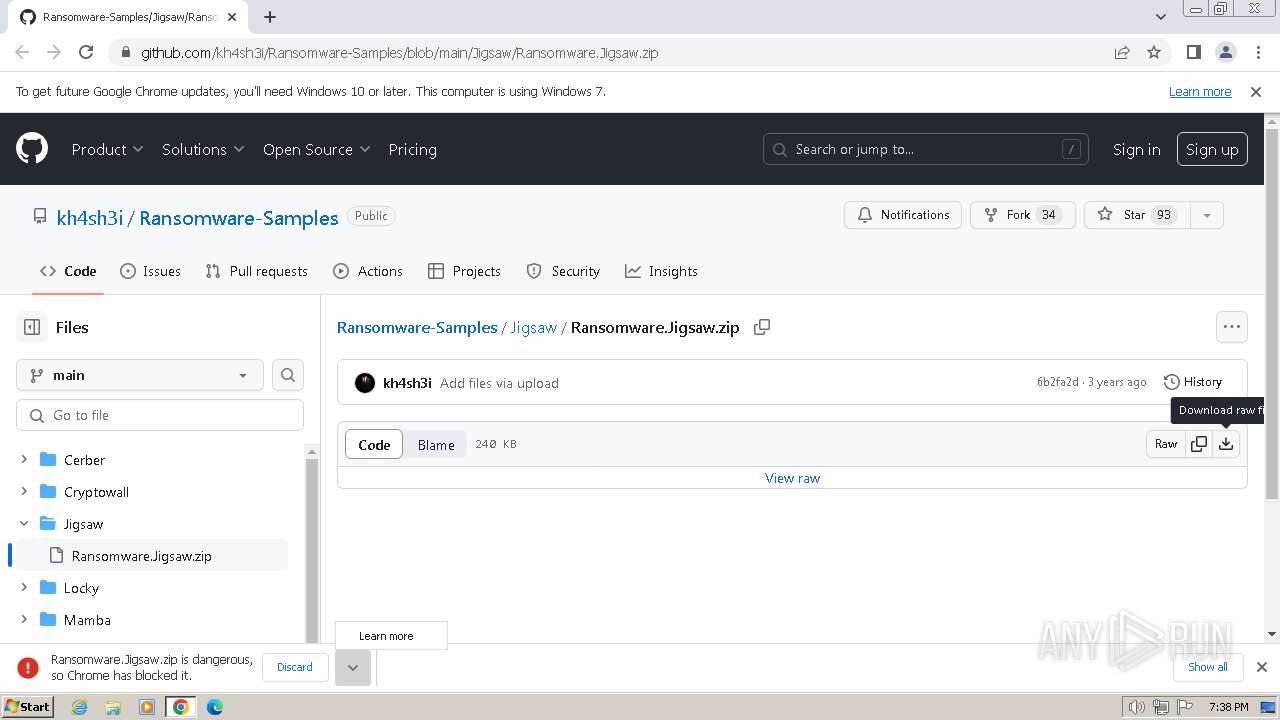Open the more file actions ellipsis button
Screen dimensions: 1280x720
[1232, 327]
